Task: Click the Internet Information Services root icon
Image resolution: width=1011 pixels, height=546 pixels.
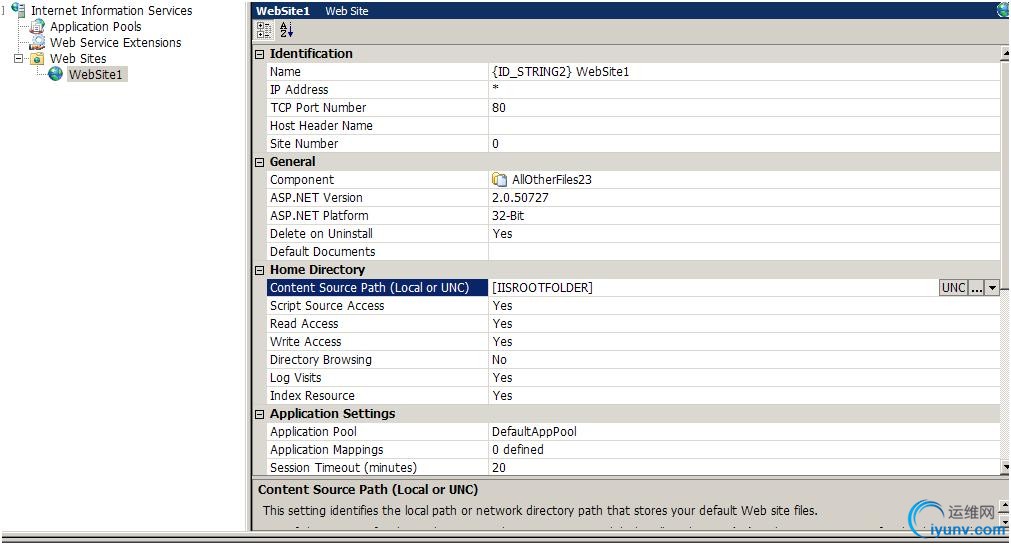Action: (18, 10)
